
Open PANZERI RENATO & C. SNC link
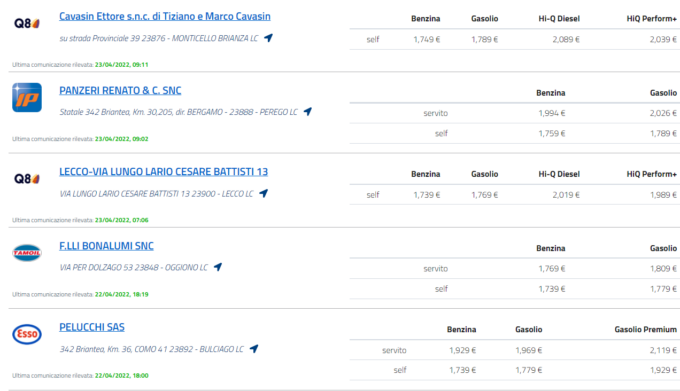(120, 91)
